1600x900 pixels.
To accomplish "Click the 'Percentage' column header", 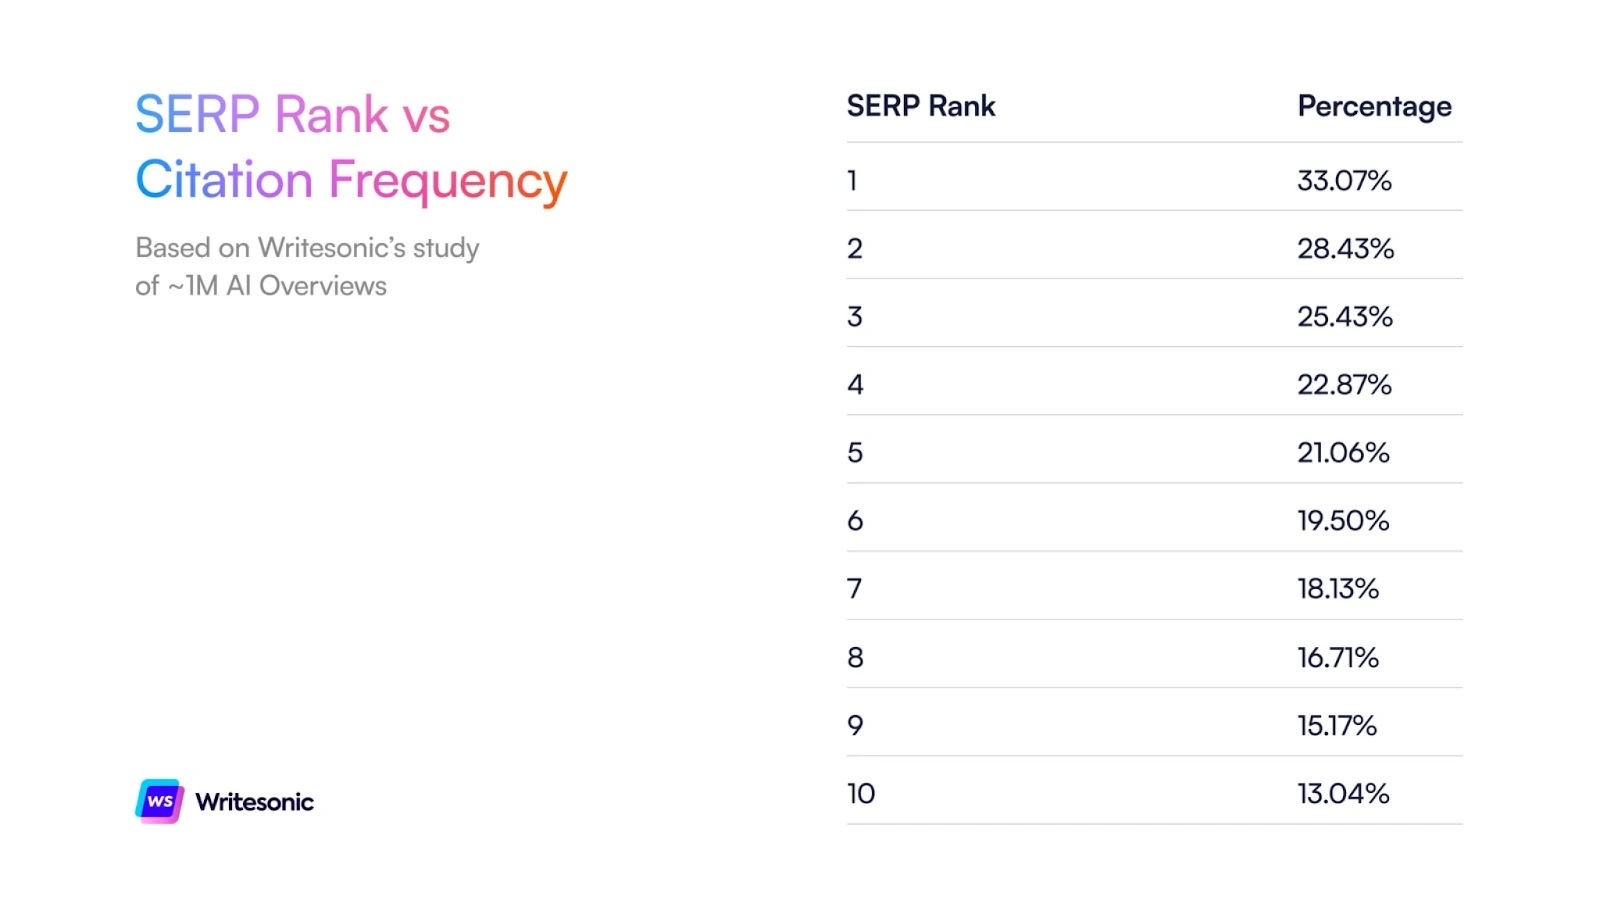I will (1374, 106).
